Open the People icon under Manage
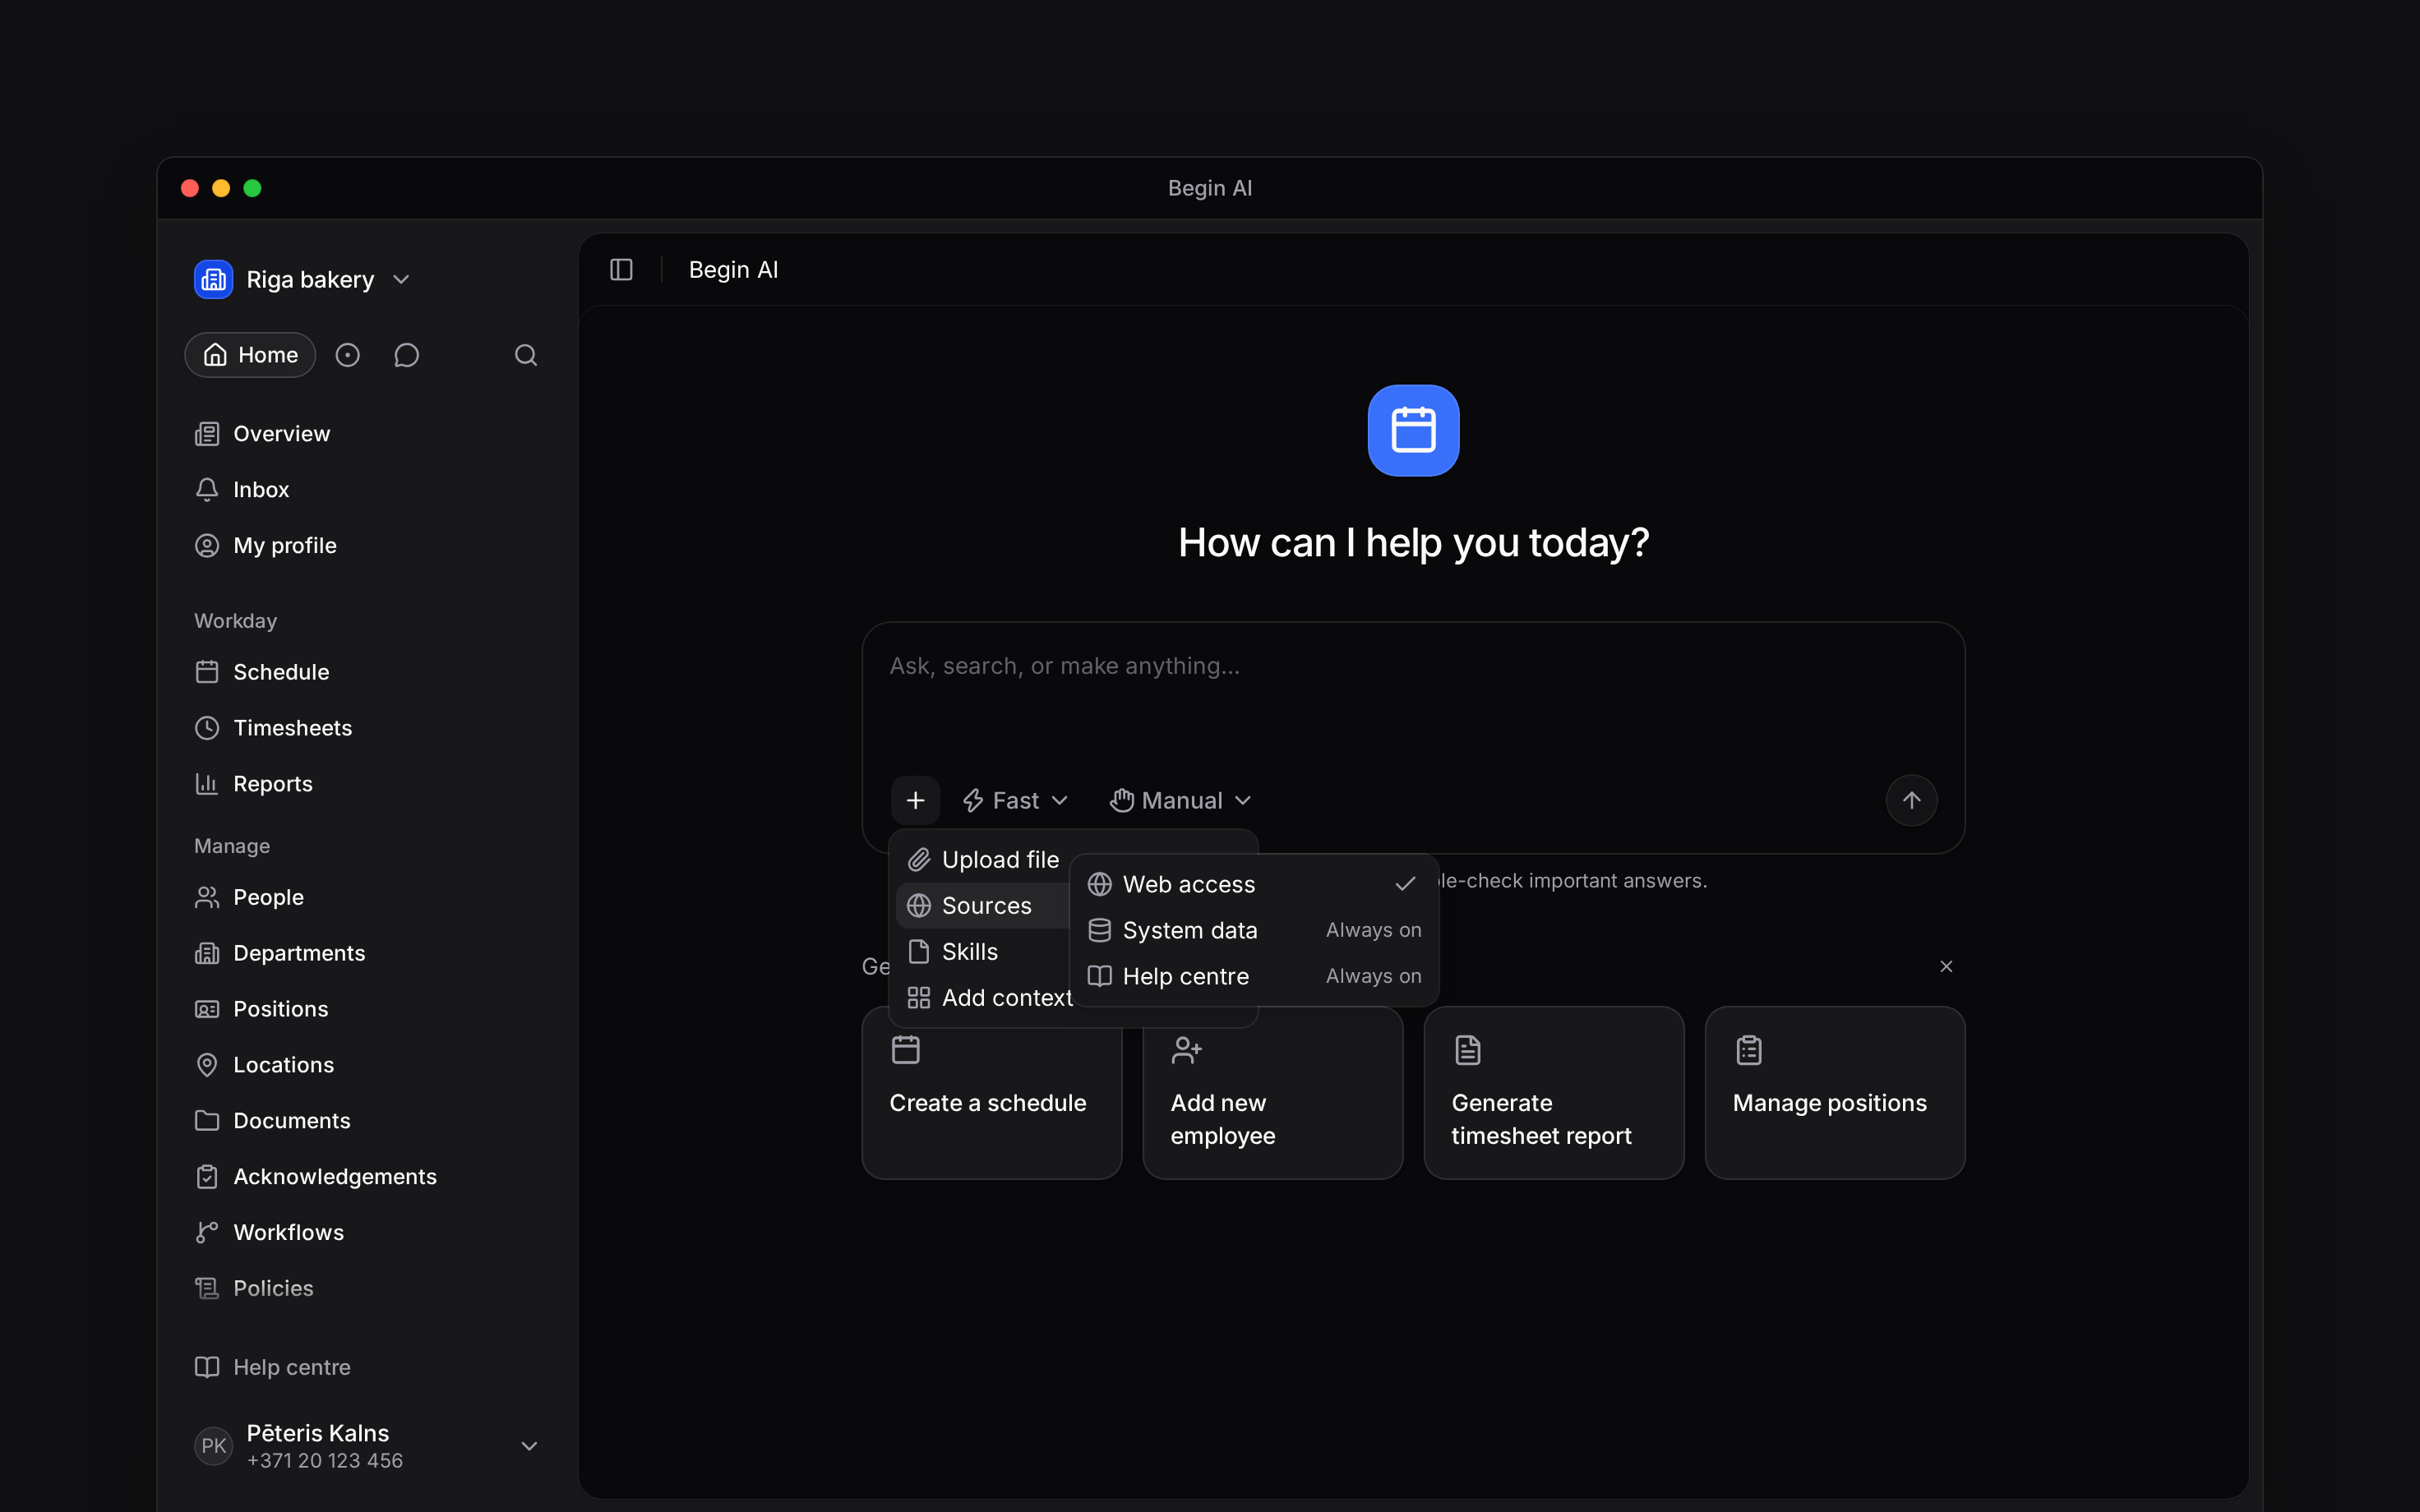 [x=207, y=897]
